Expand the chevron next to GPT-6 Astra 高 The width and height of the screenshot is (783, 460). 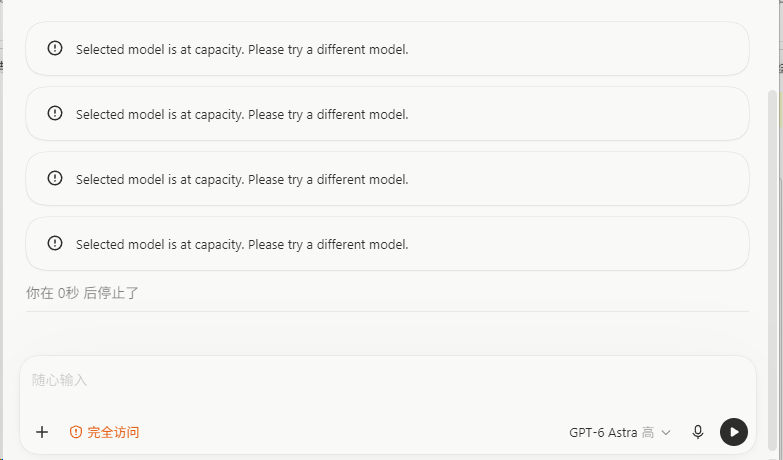click(666, 433)
